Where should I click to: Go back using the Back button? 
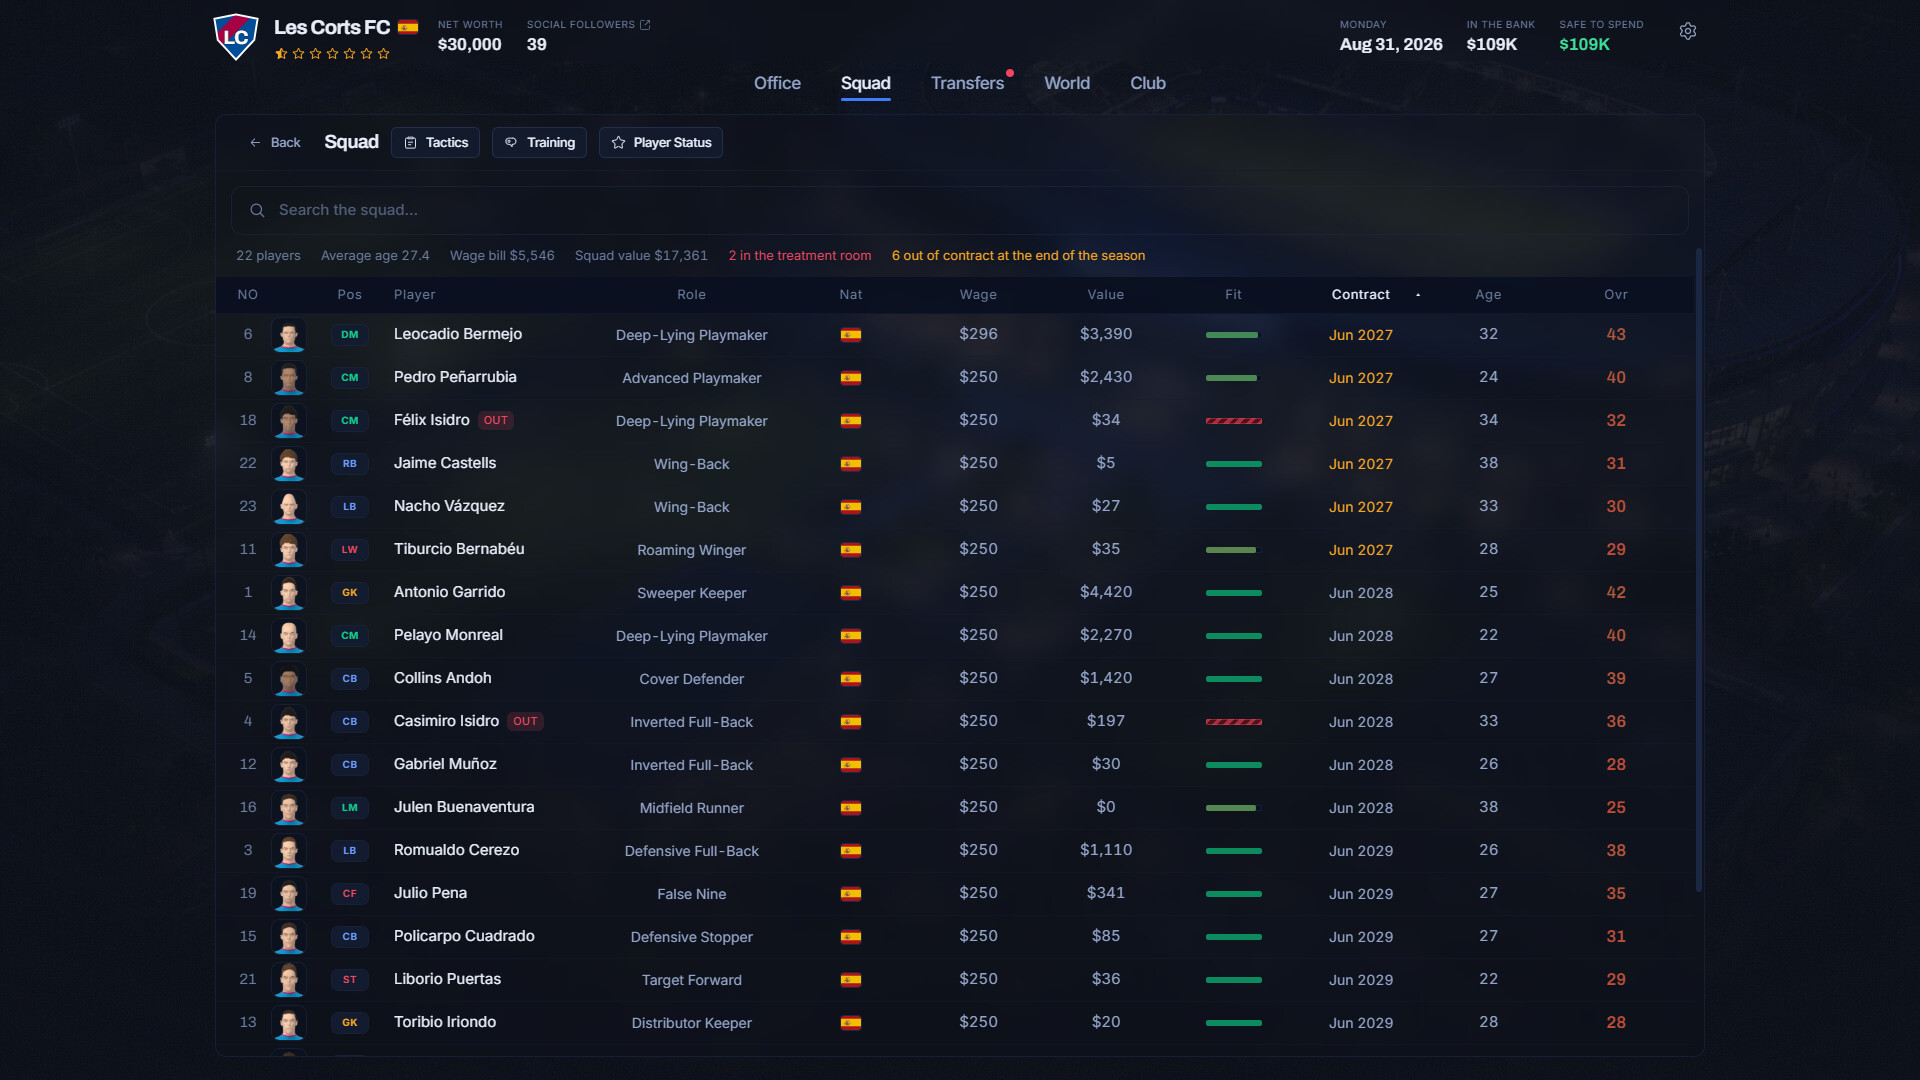tap(275, 143)
